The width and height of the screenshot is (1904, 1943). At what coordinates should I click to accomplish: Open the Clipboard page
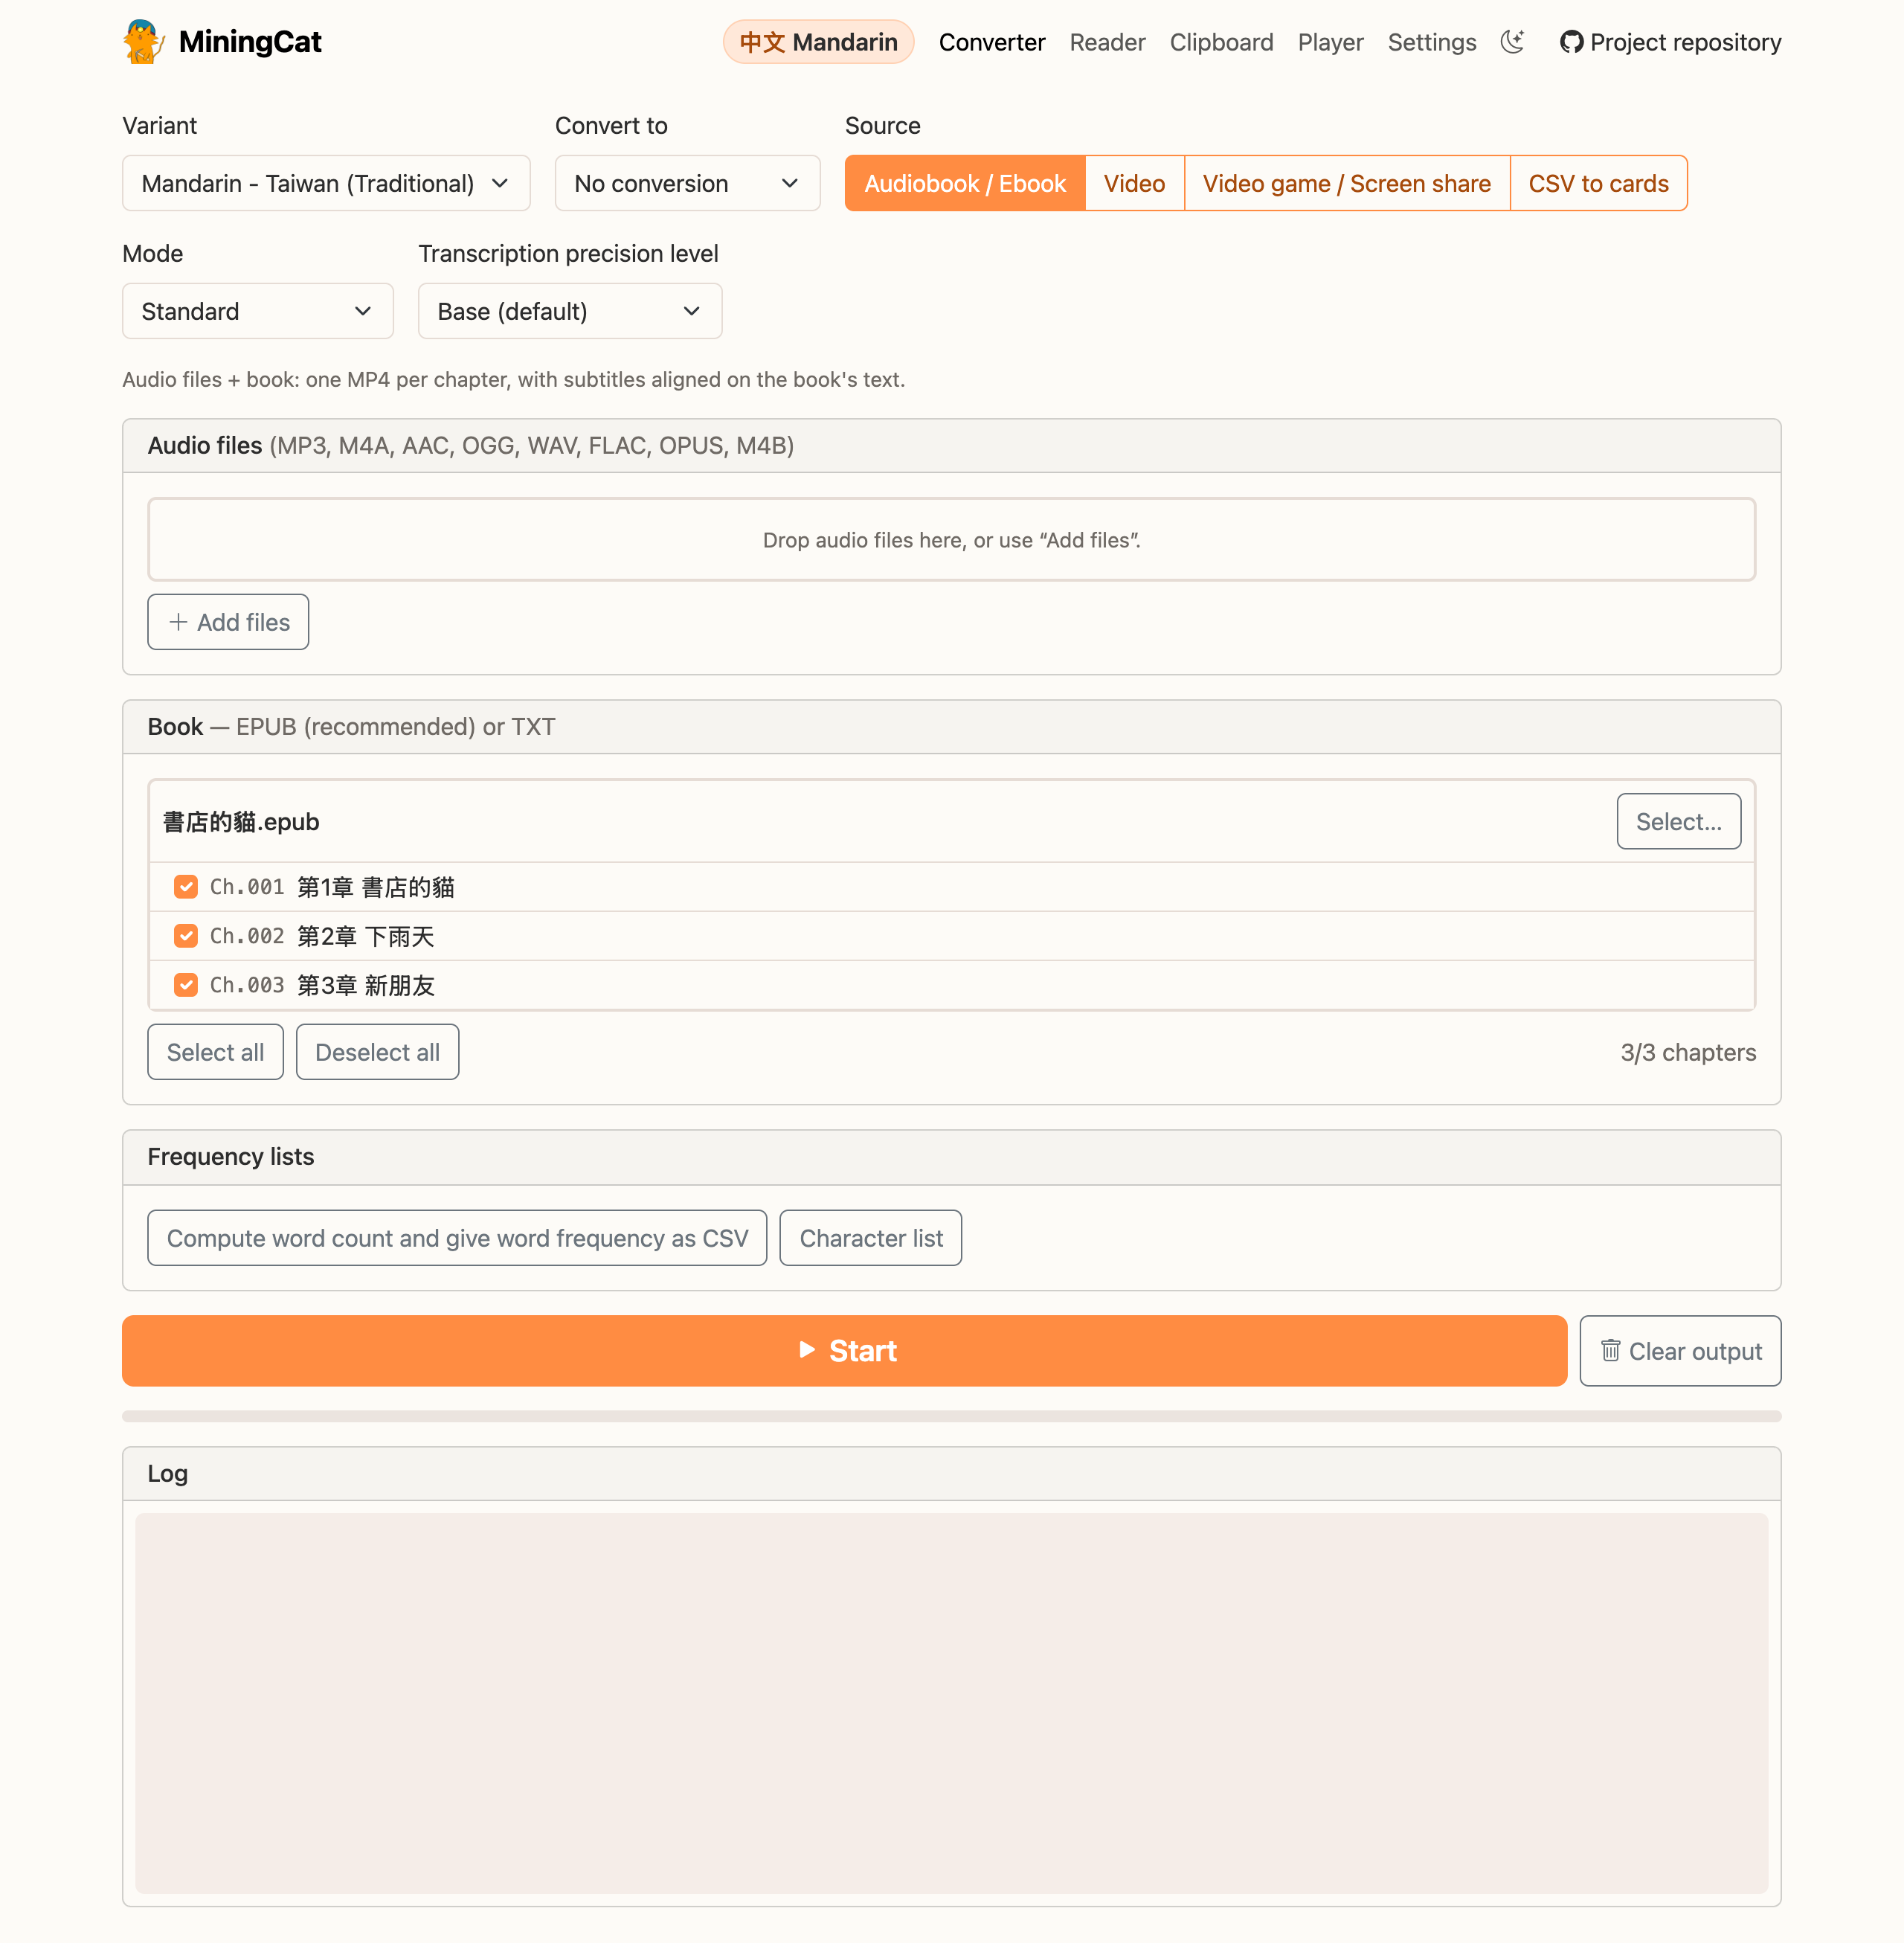point(1221,42)
